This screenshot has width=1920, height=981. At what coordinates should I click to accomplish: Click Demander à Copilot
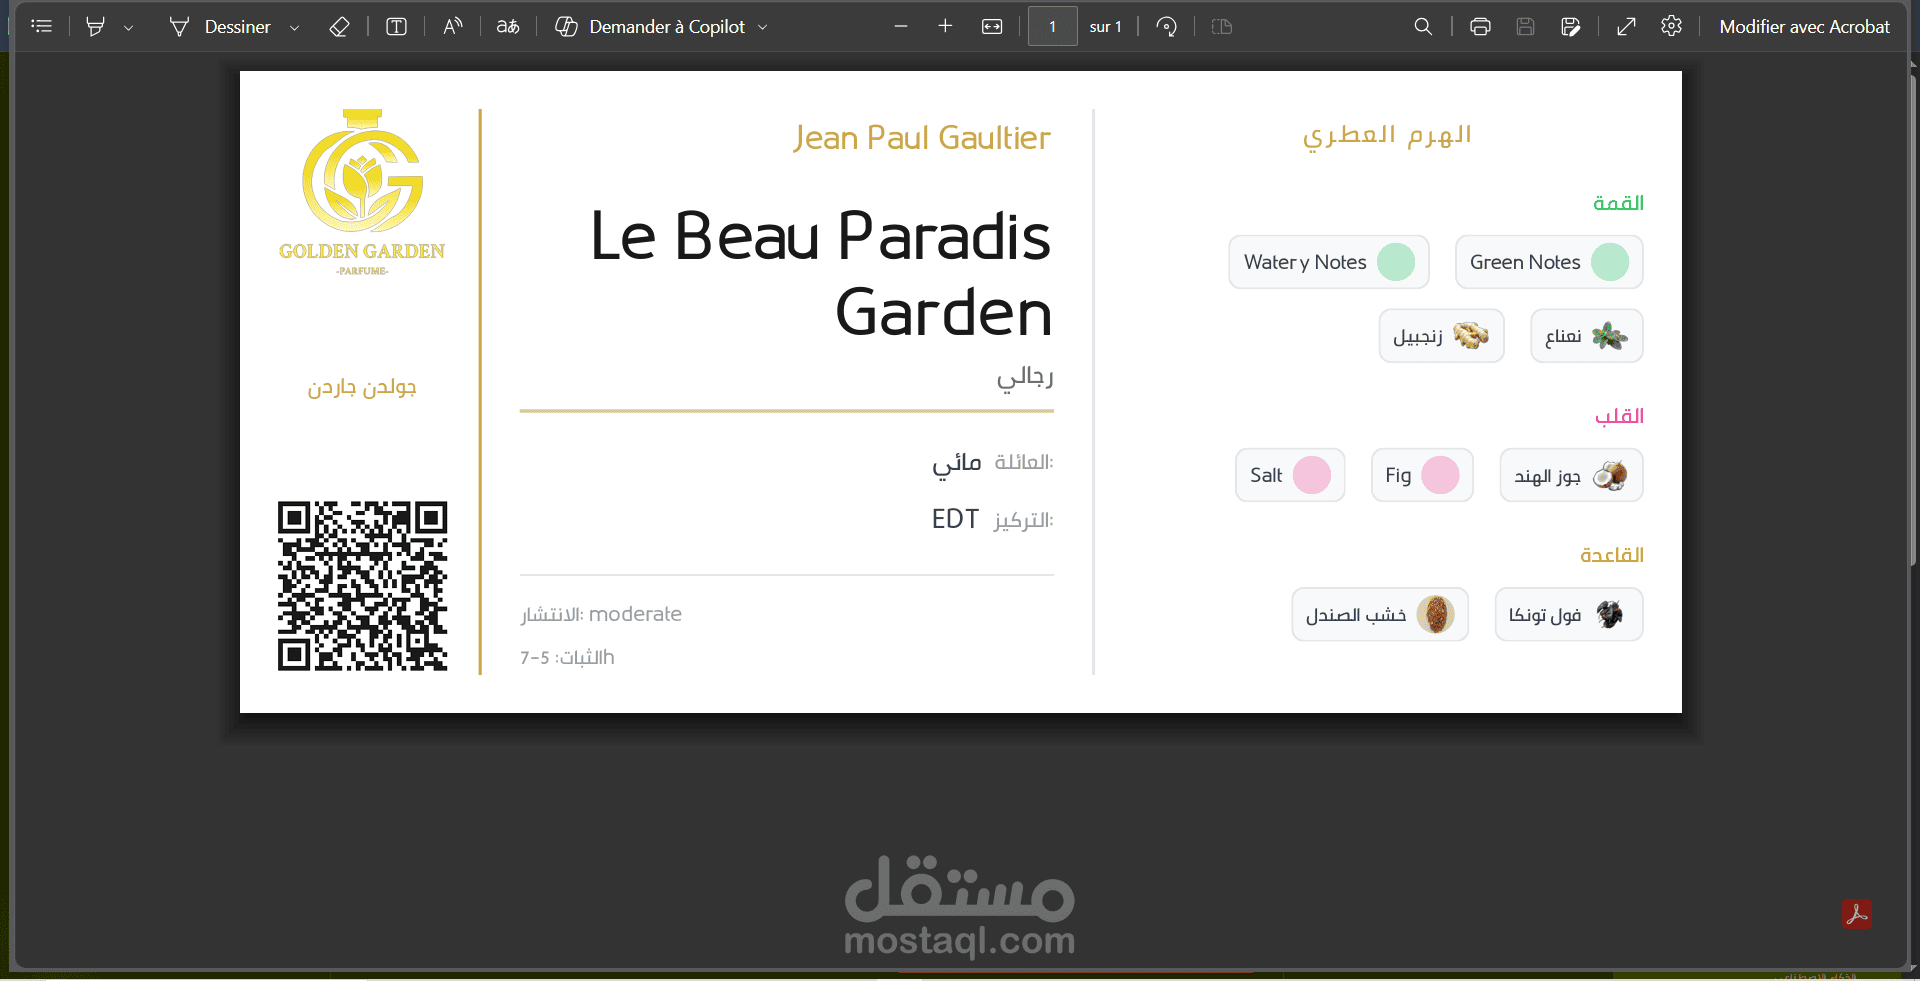coord(650,27)
